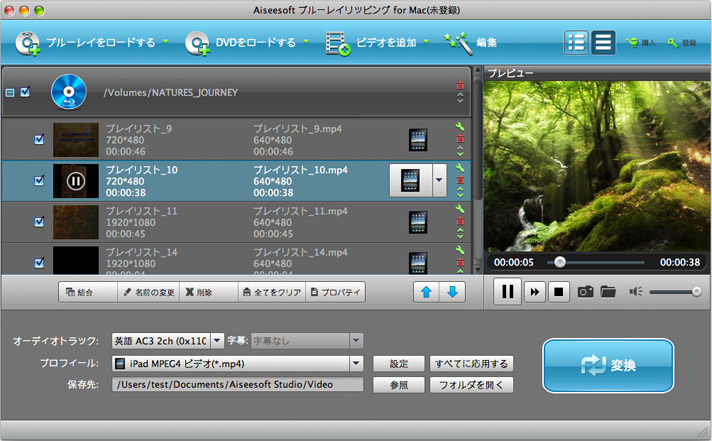Select the プレイリスト_11.mp4 output name
This screenshot has height=441, width=712.
[x=301, y=211]
